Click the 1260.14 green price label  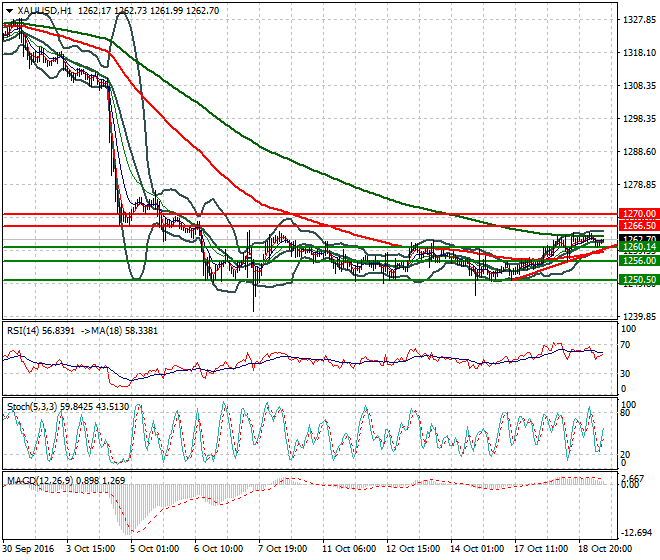point(639,247)
